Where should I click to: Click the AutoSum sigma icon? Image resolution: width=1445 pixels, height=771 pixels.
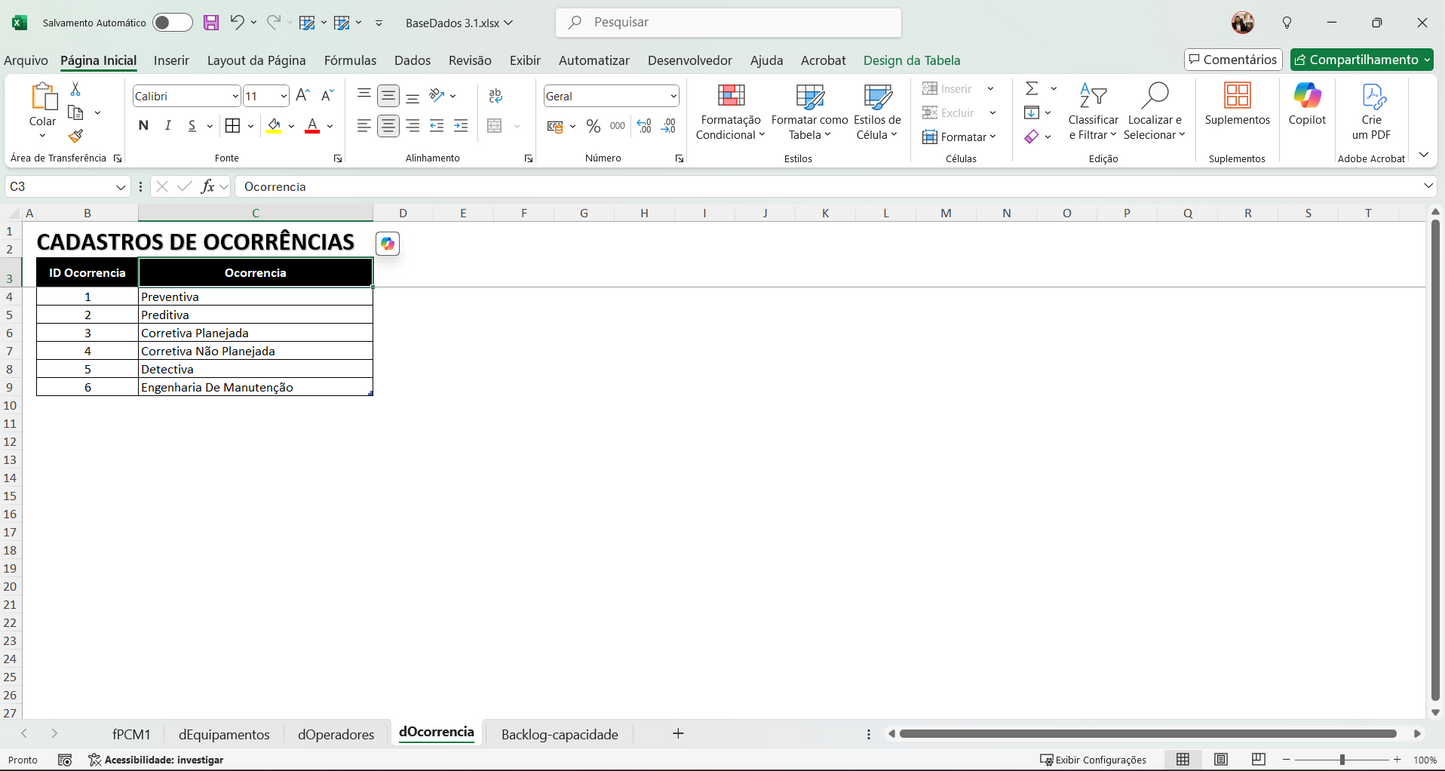1032,89
